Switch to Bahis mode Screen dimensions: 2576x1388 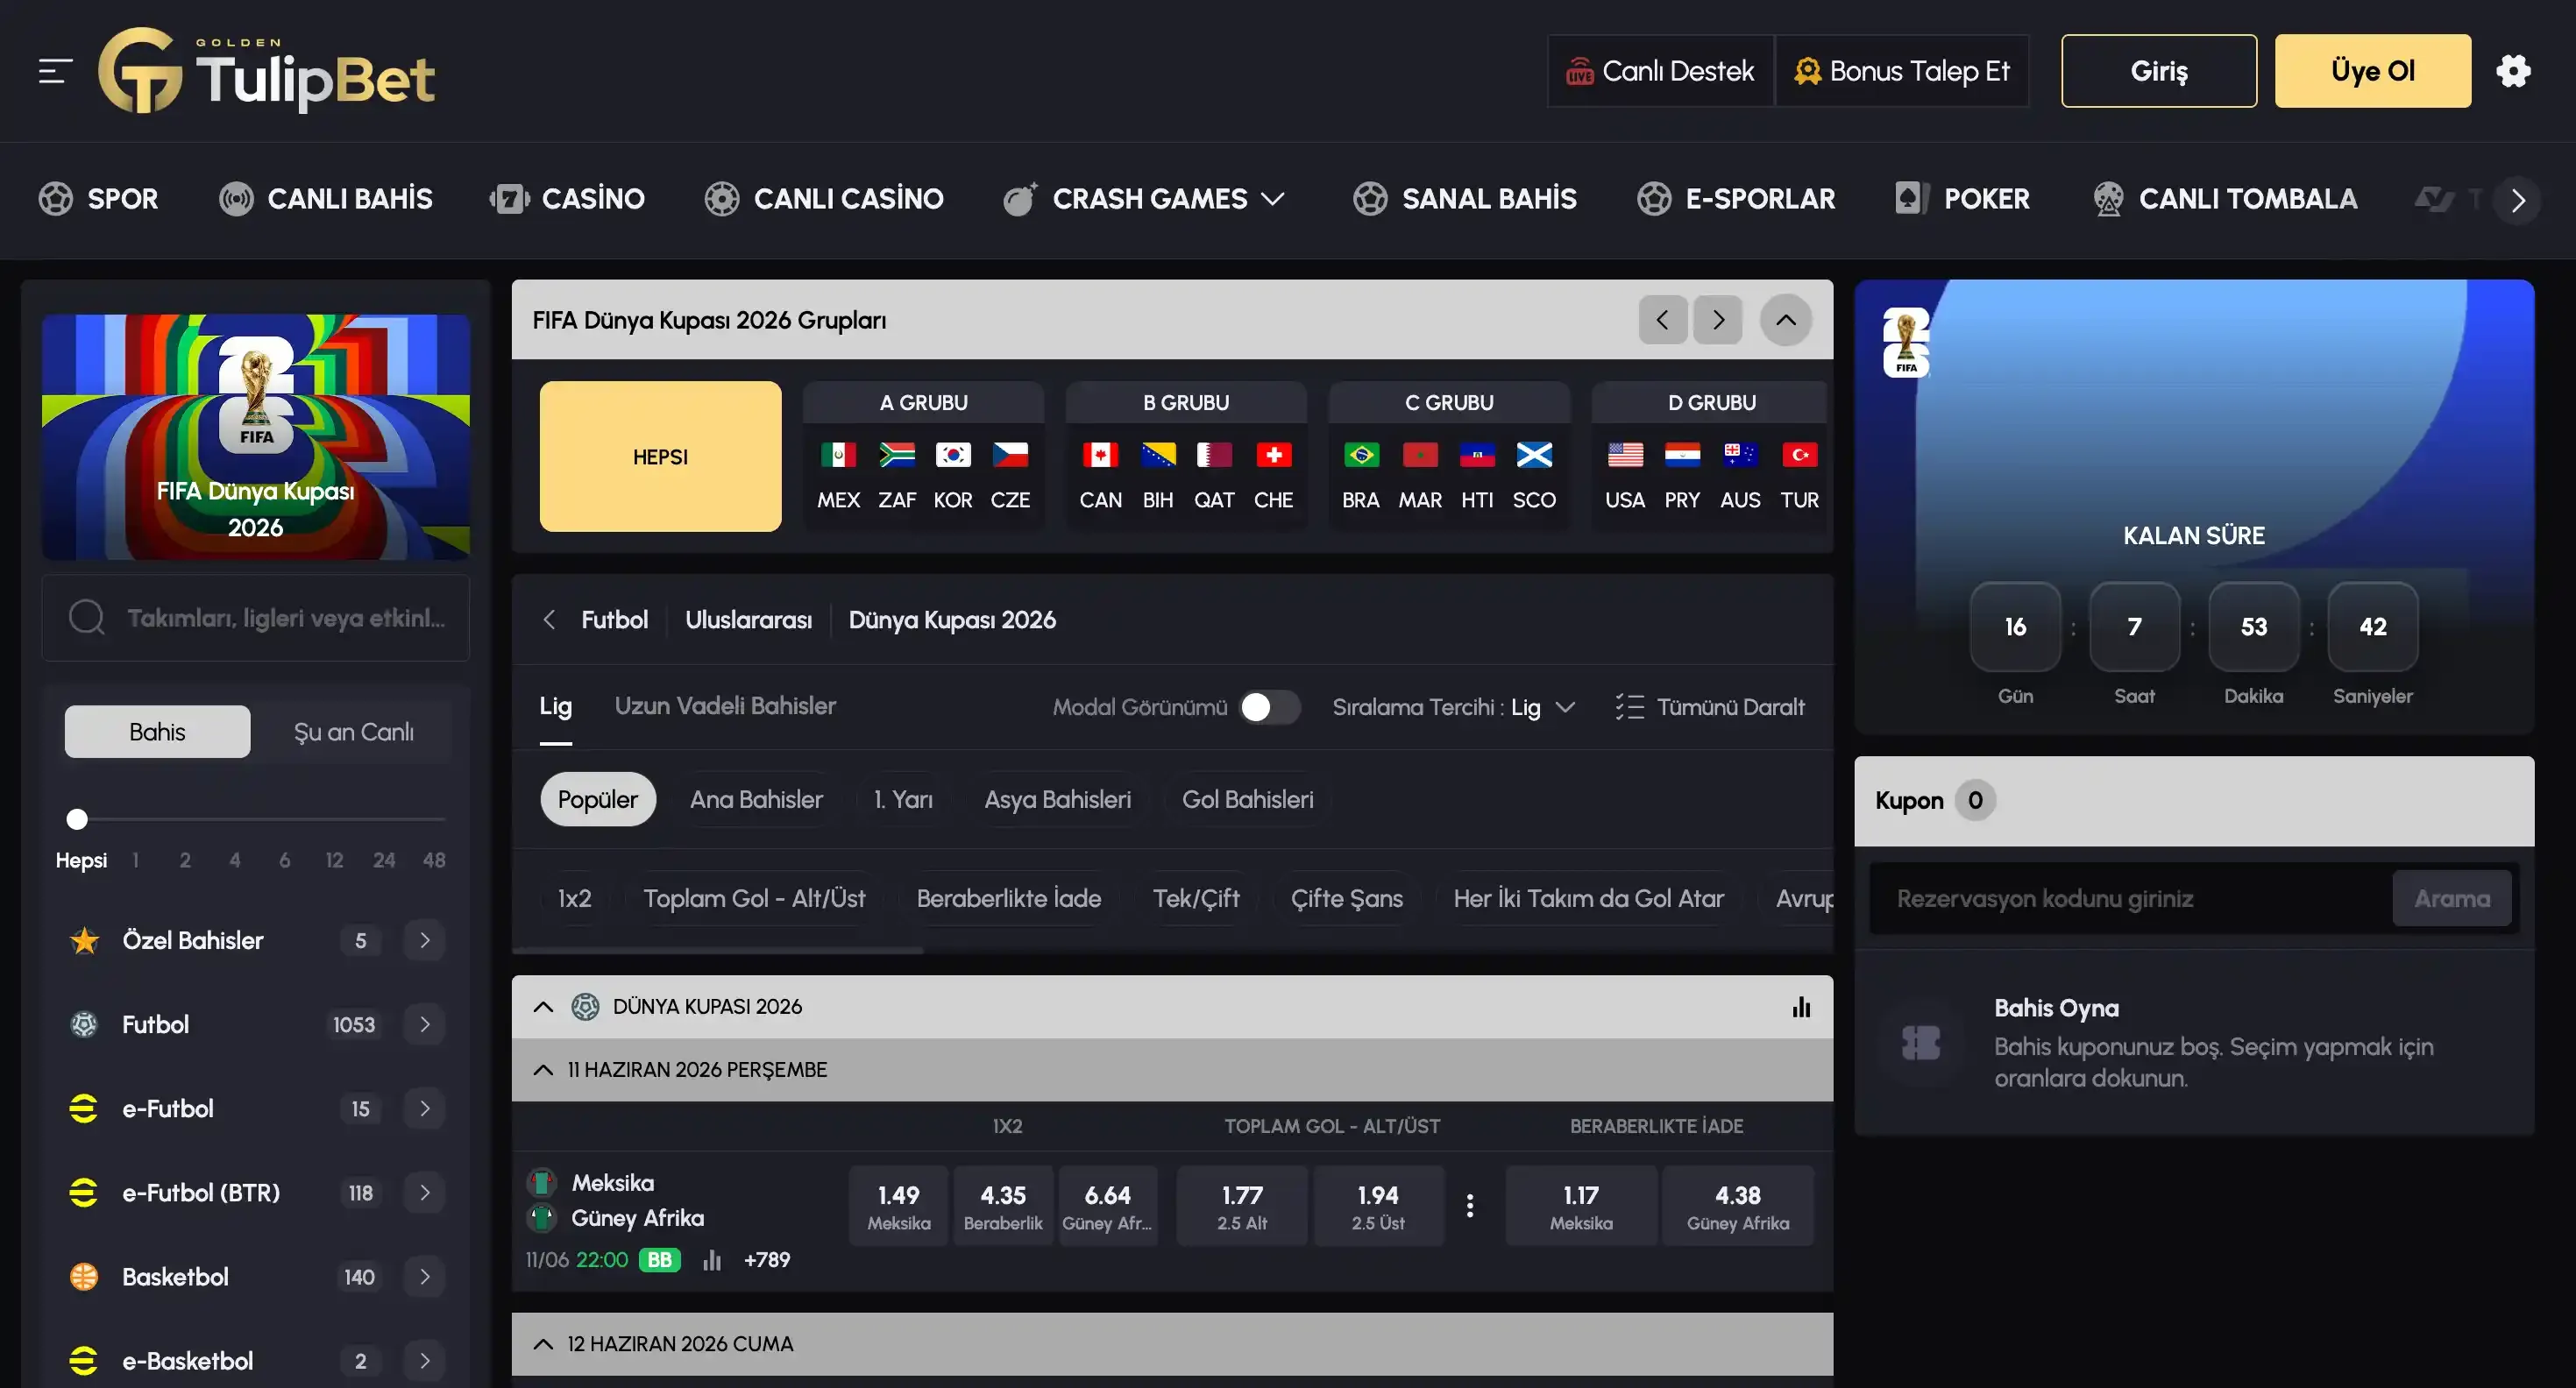point(157,732)
